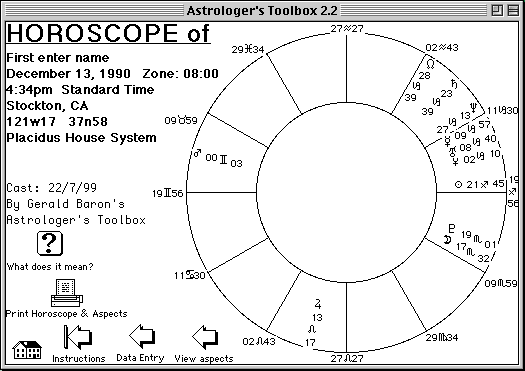Image resolution: width=525 pixels, height=371 pixels.
Task: Click the Midheaven cusp label 27 Aquarius 27
Action: [347, 29]
